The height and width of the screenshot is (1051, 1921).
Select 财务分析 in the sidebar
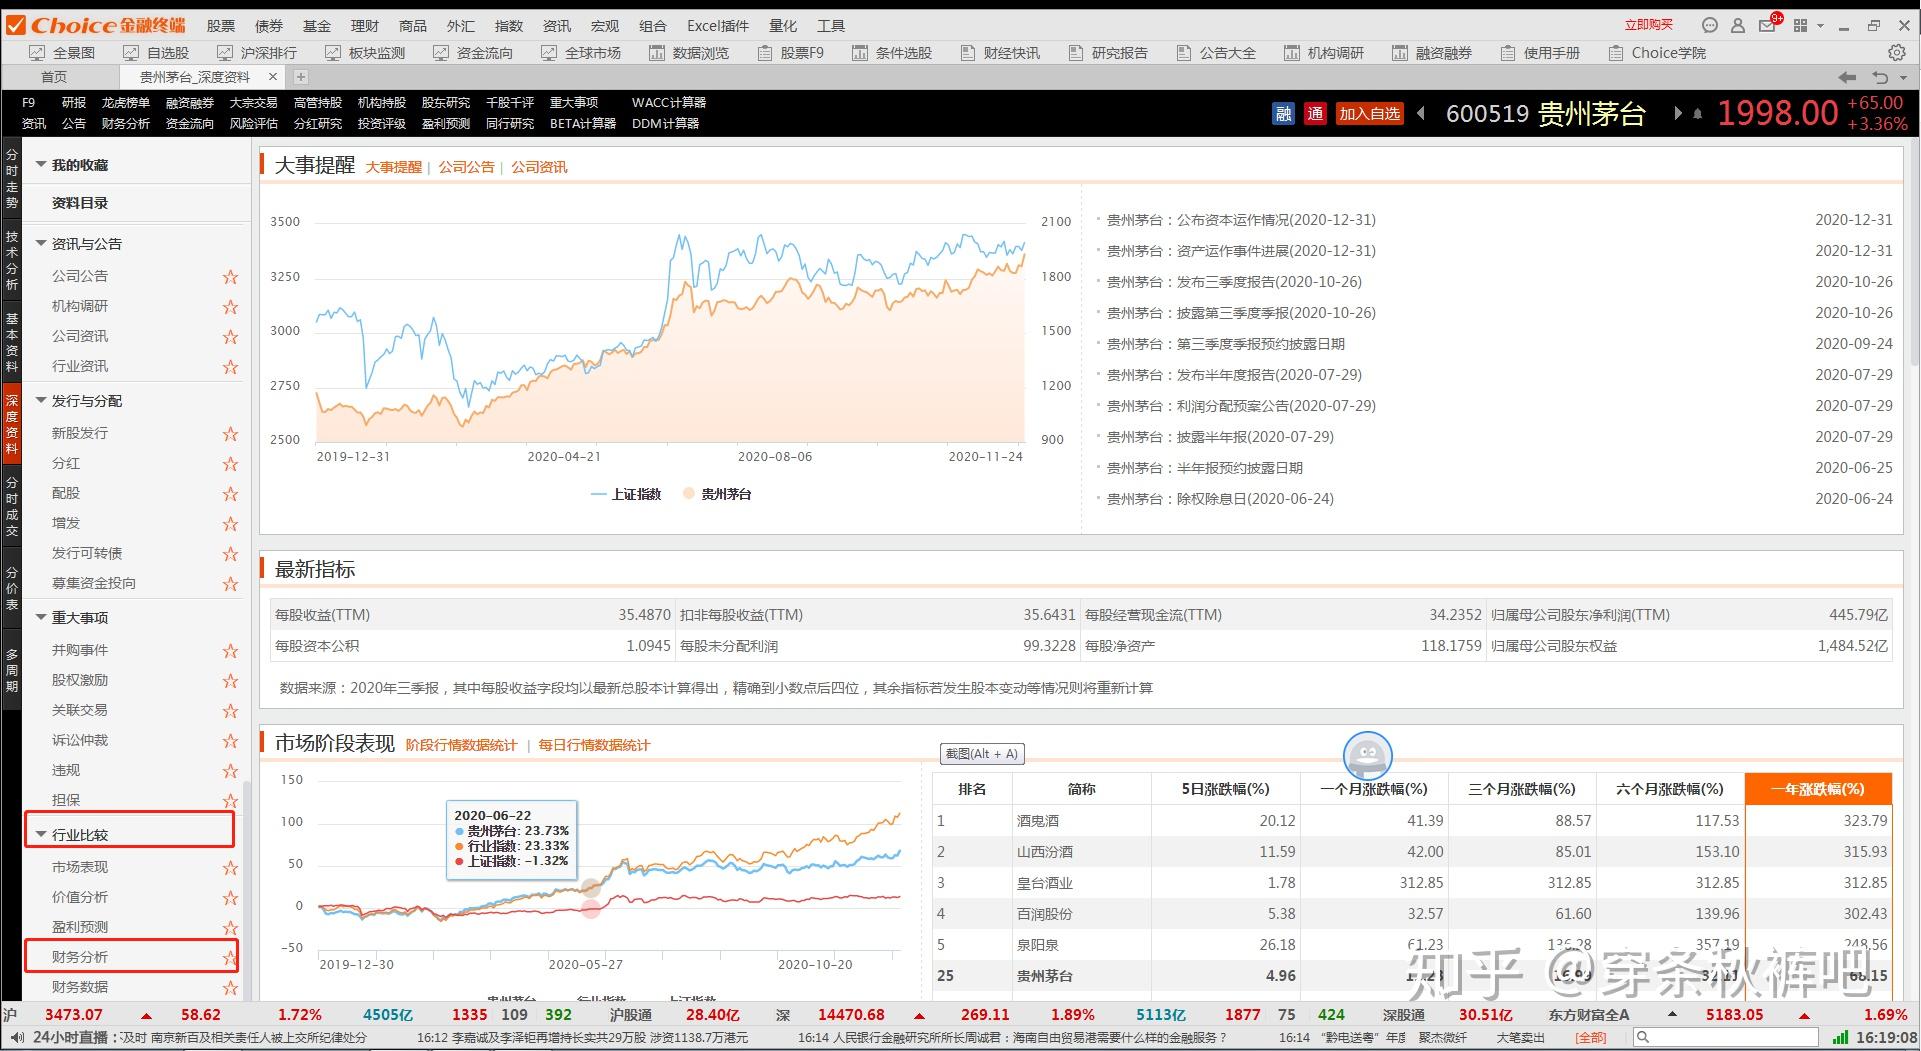pos(80,957)
